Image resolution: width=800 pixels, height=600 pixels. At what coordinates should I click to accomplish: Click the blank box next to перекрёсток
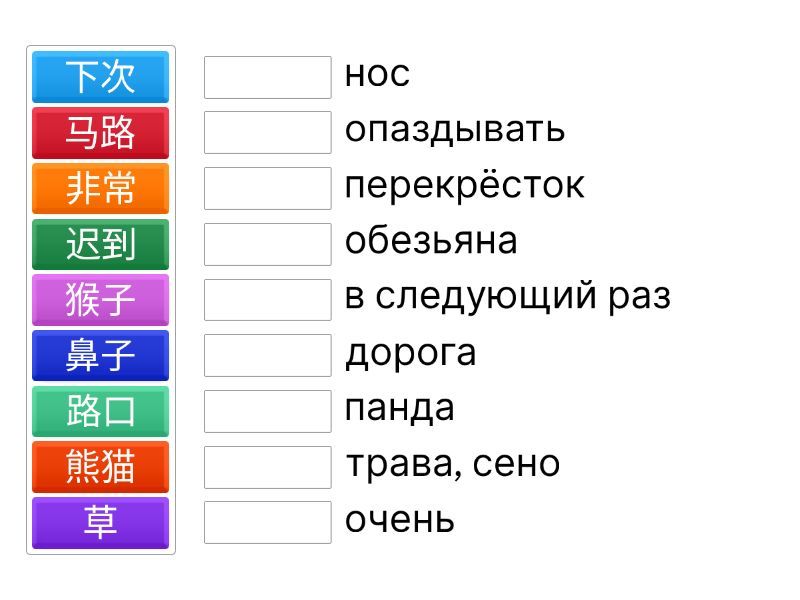pyautogui.click(x=267, y=188)
